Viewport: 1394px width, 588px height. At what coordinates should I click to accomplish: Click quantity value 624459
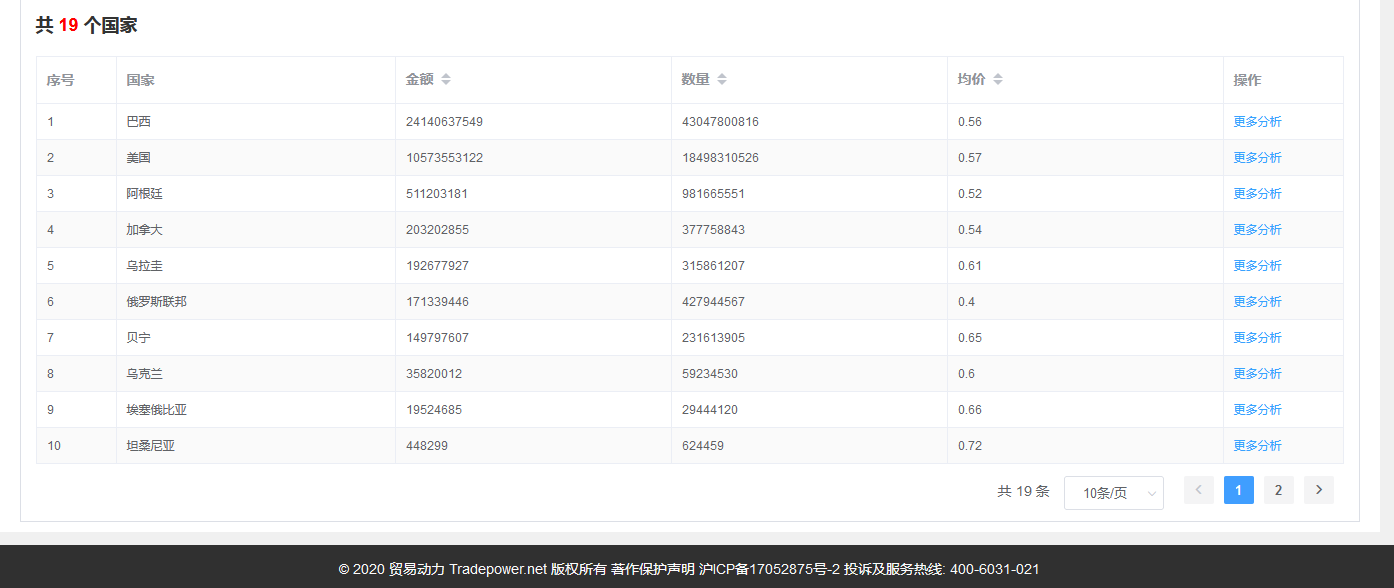point(703,446)
